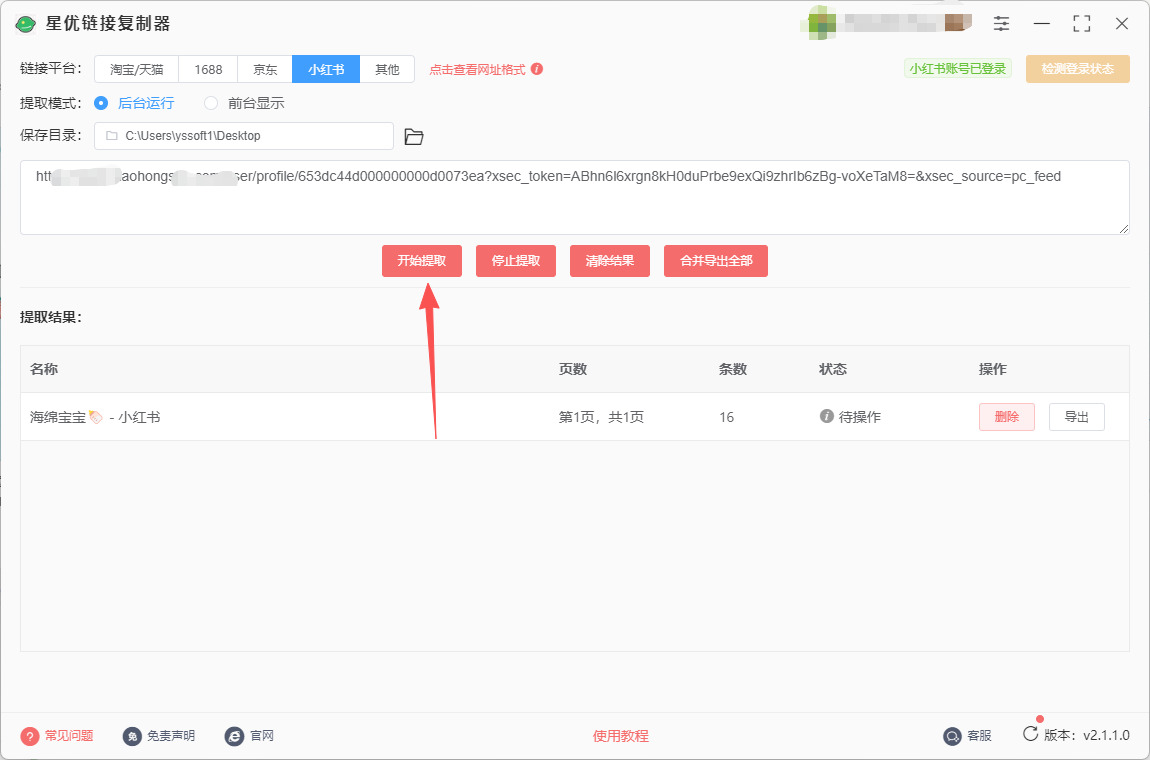Click 检测登录状态 button
Viewport: 1150px width, 760px height.
pos(1077,69)
